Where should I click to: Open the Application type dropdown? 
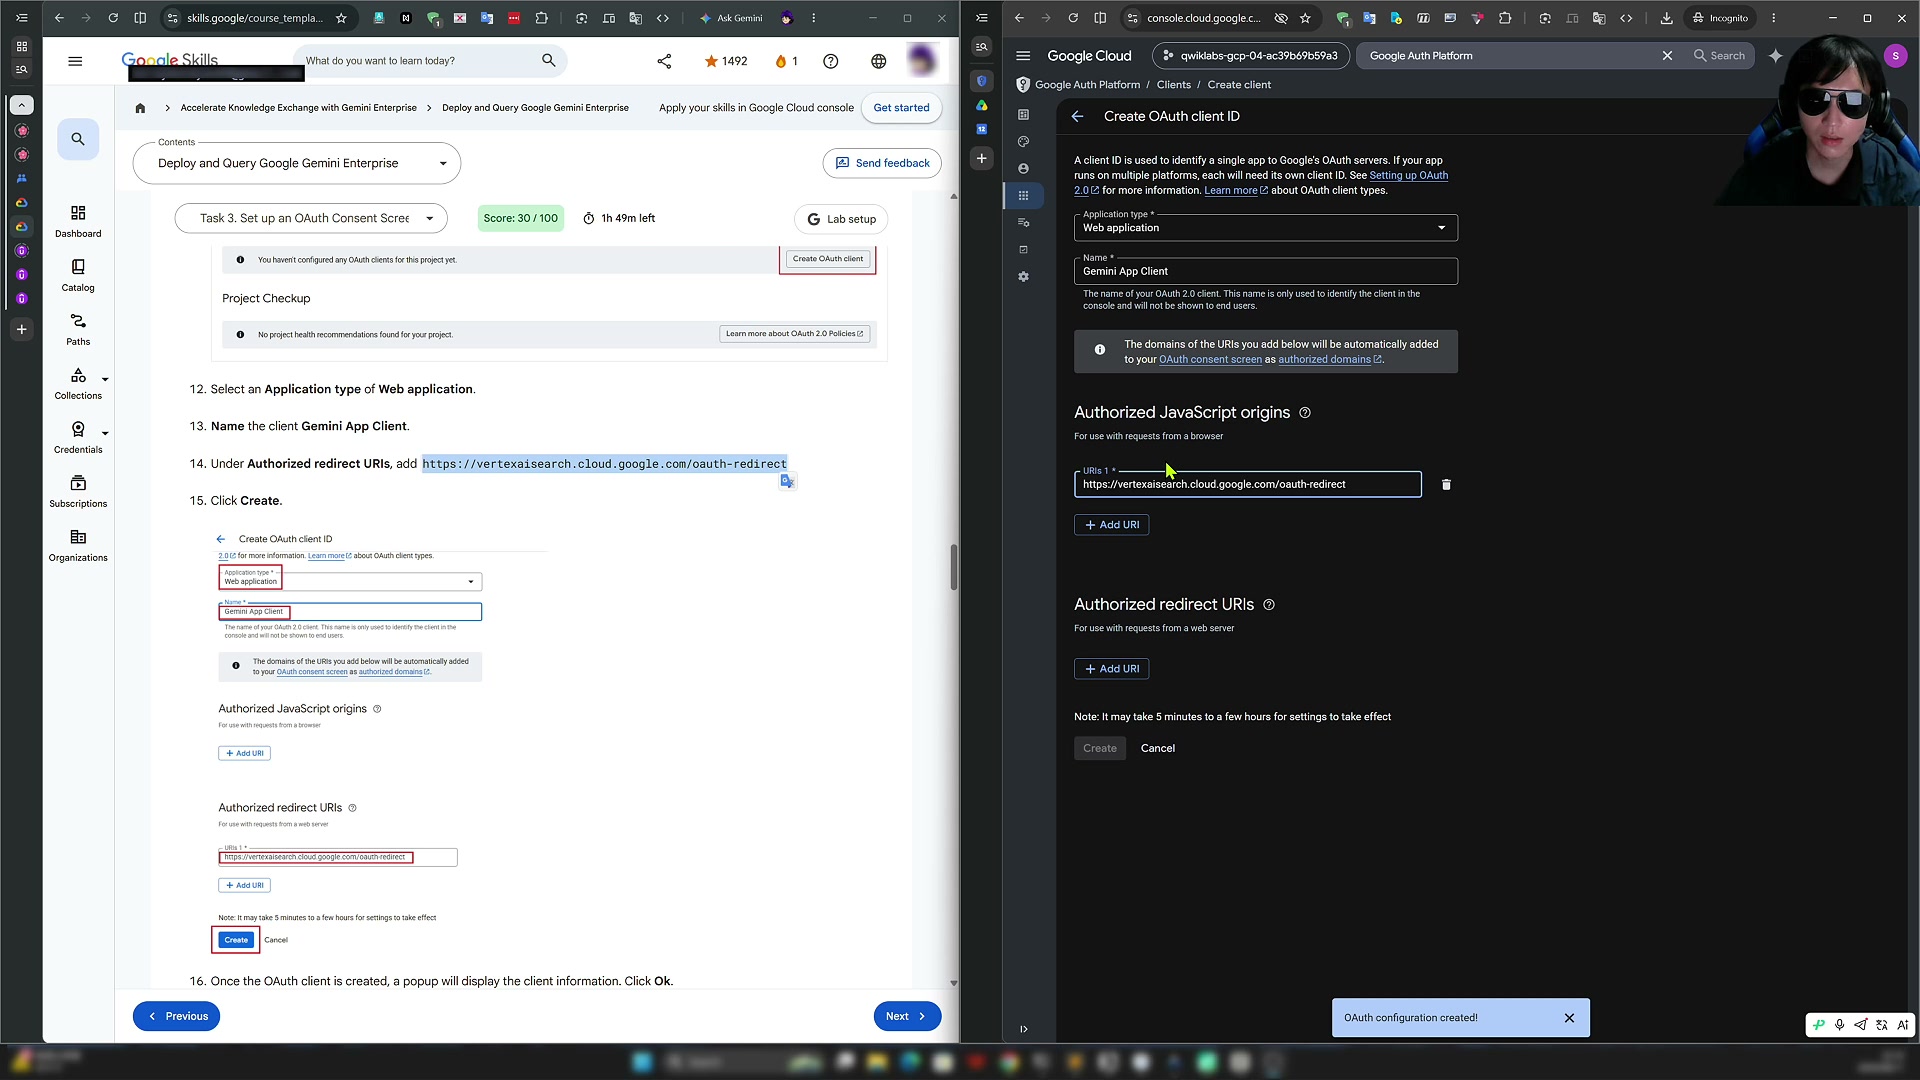(x=1265, y=228)
